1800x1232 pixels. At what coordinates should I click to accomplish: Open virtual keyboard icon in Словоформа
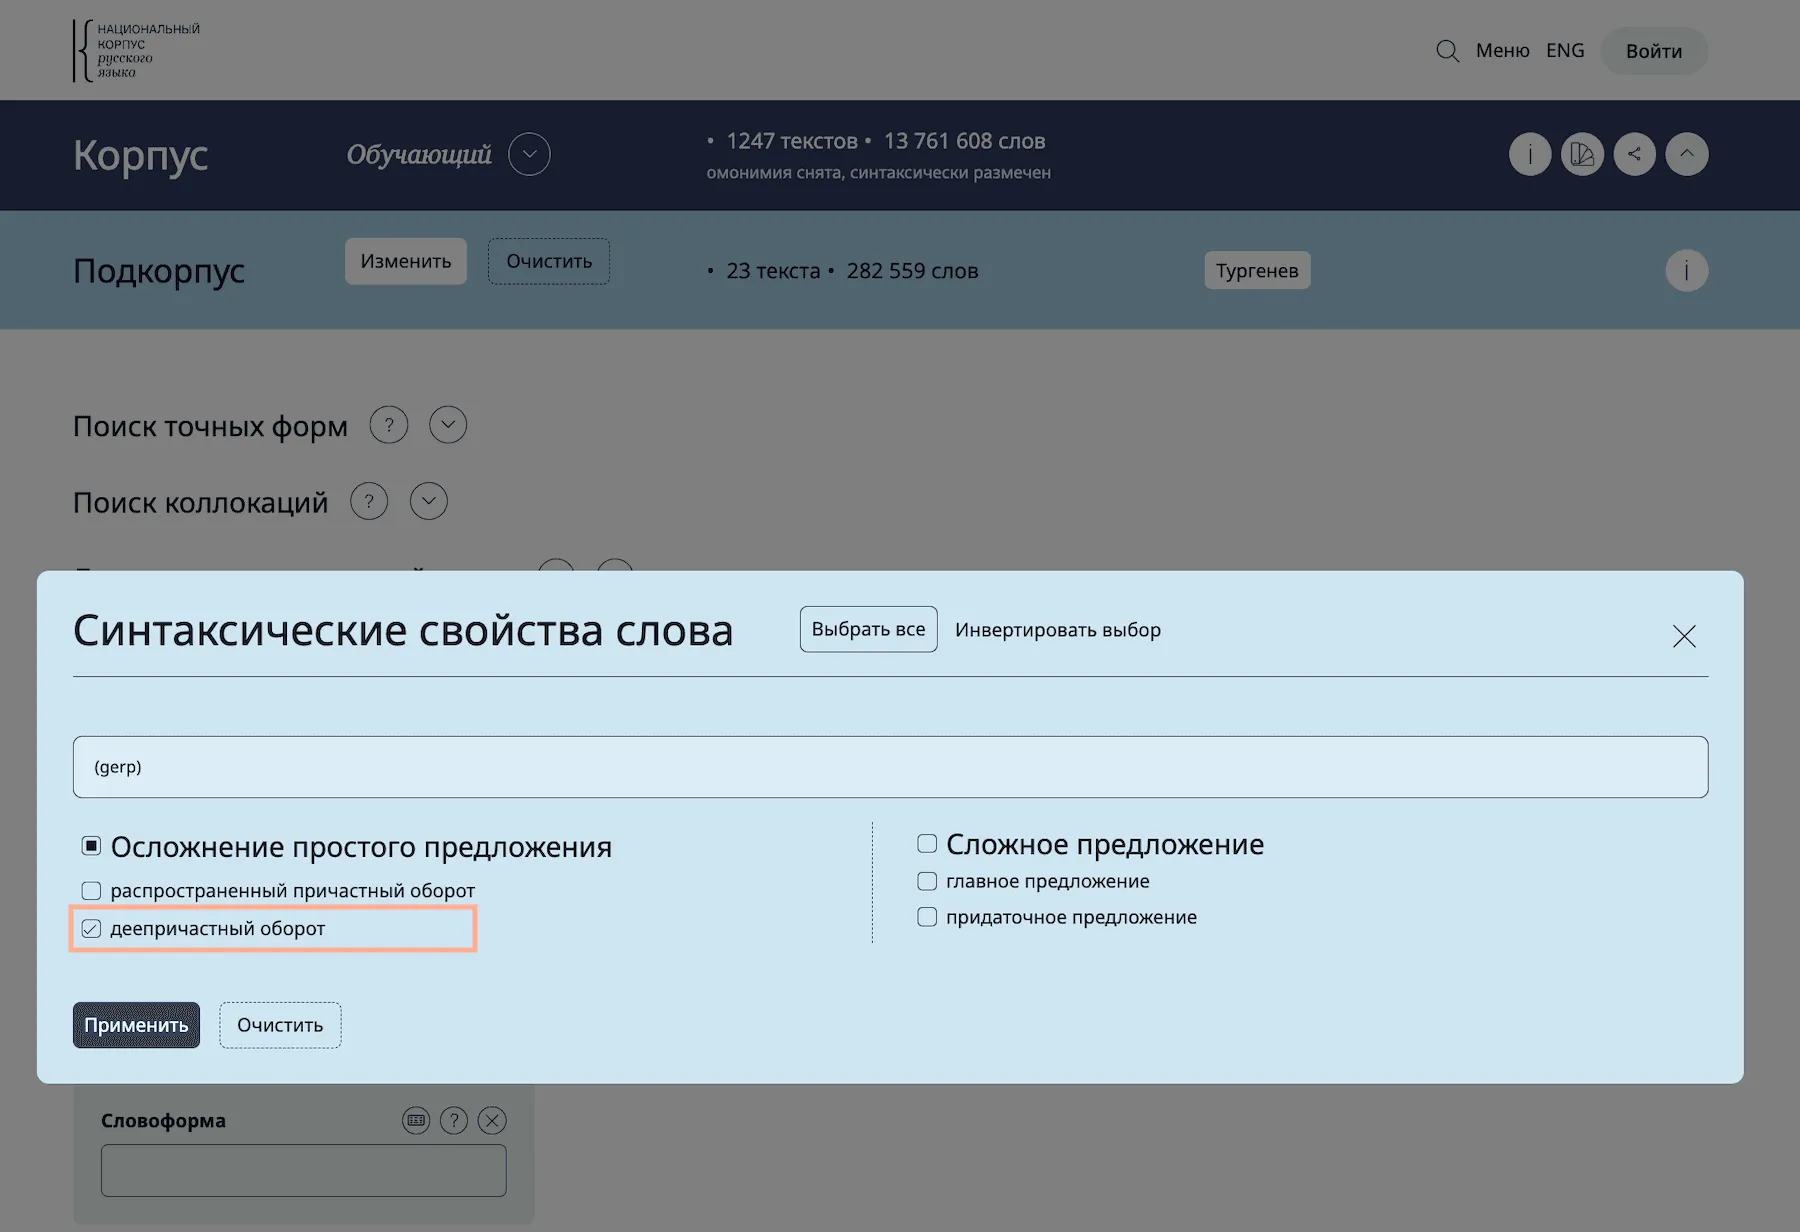pos(416,1120)
